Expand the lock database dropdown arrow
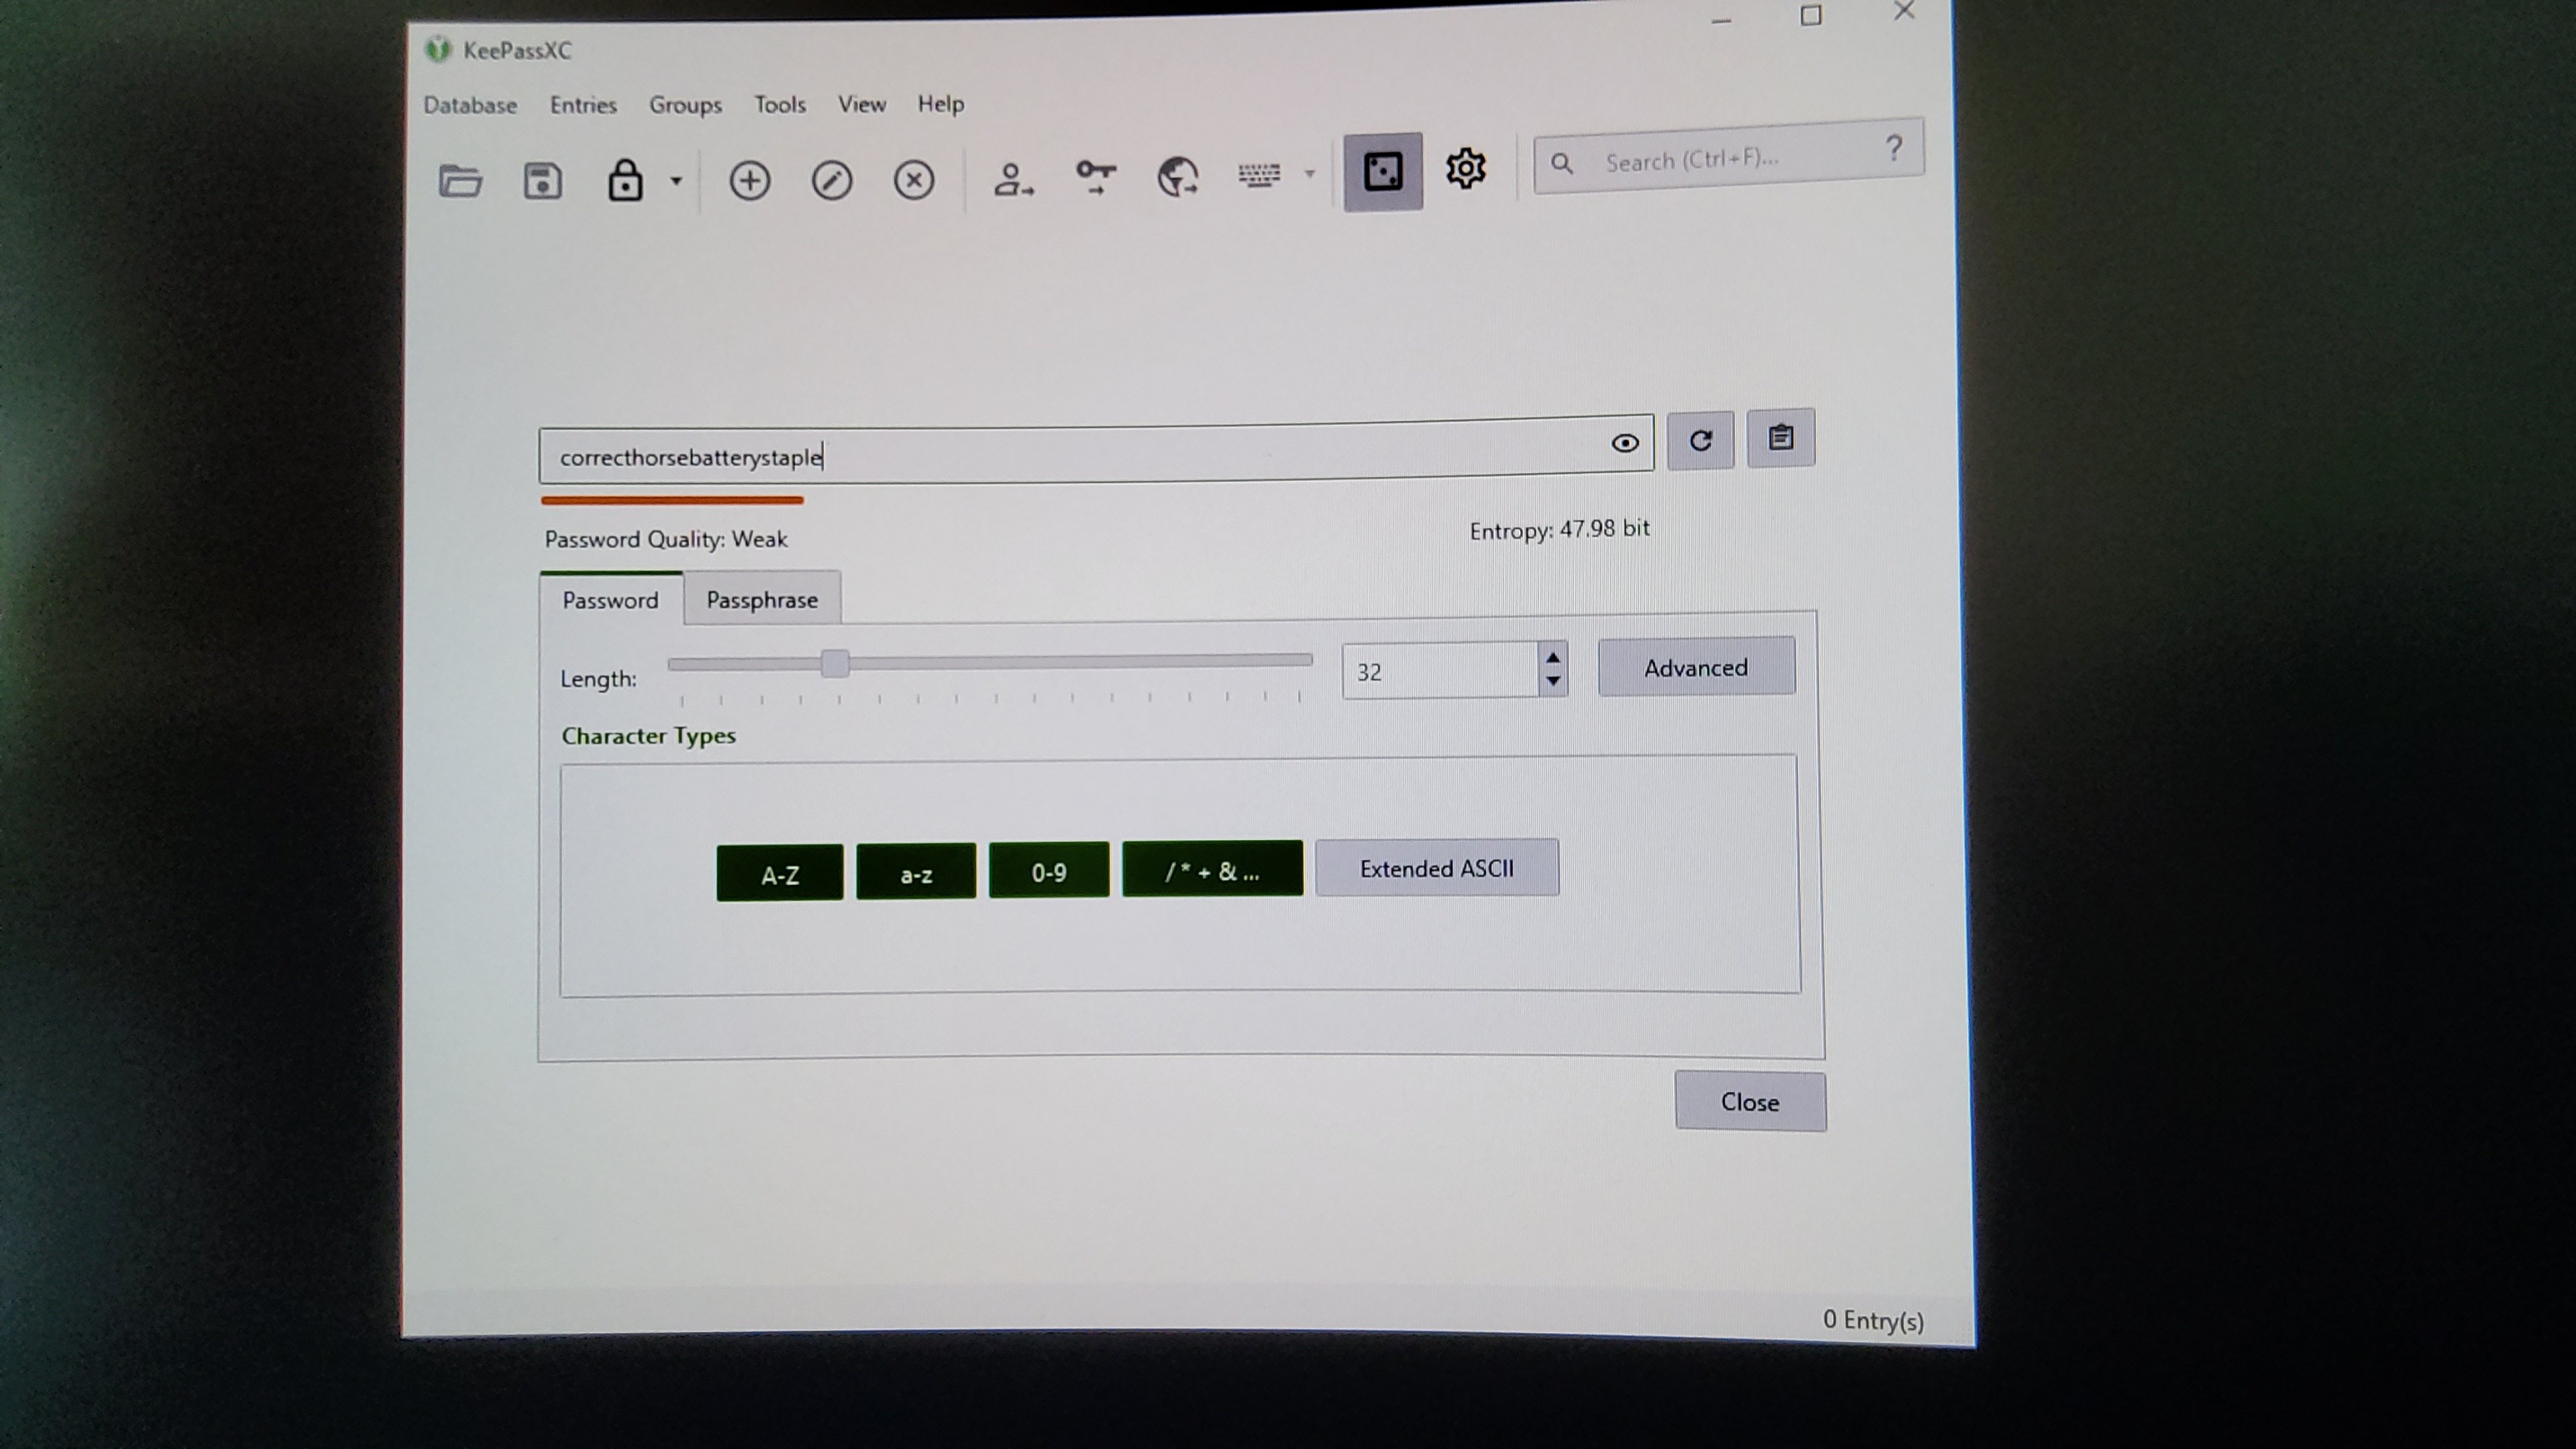Screen dimensions: 2576x1449 tap(677, 181)
